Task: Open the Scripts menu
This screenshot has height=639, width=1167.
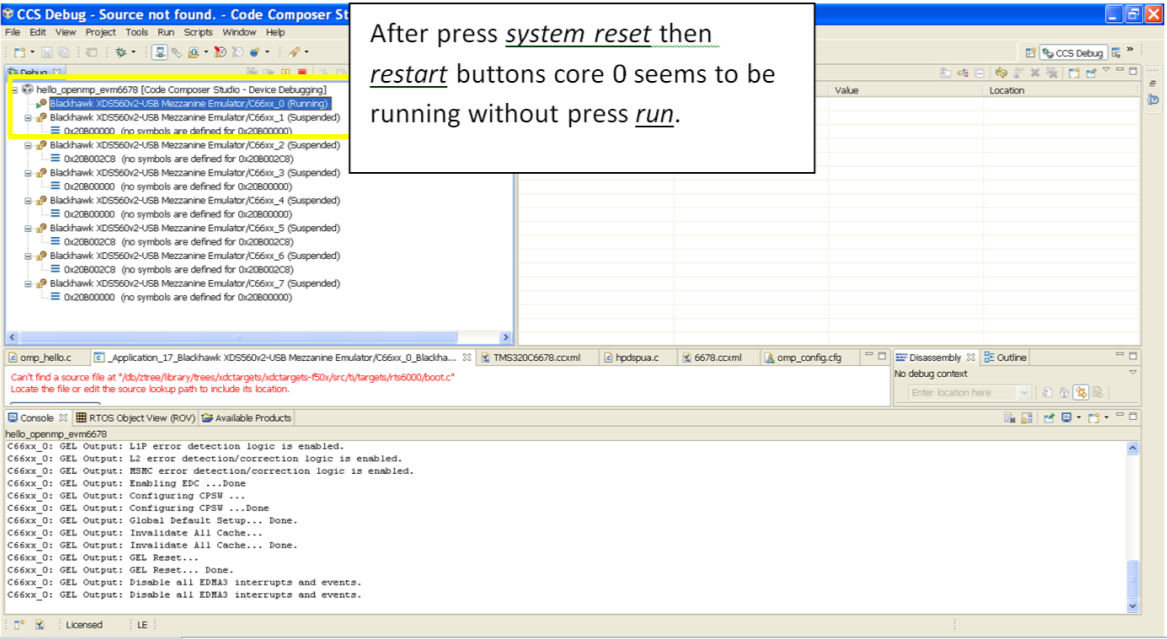Action: (198, 32)
